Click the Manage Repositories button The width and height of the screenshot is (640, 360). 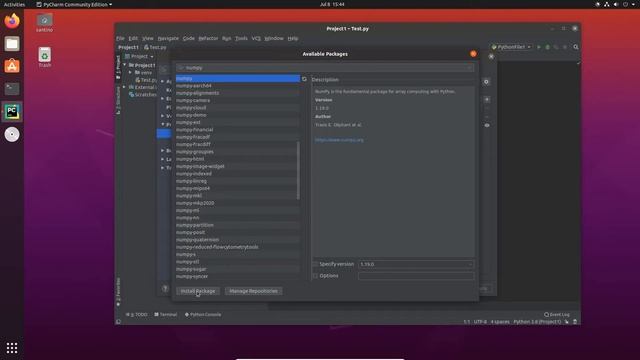coord(253,291)
